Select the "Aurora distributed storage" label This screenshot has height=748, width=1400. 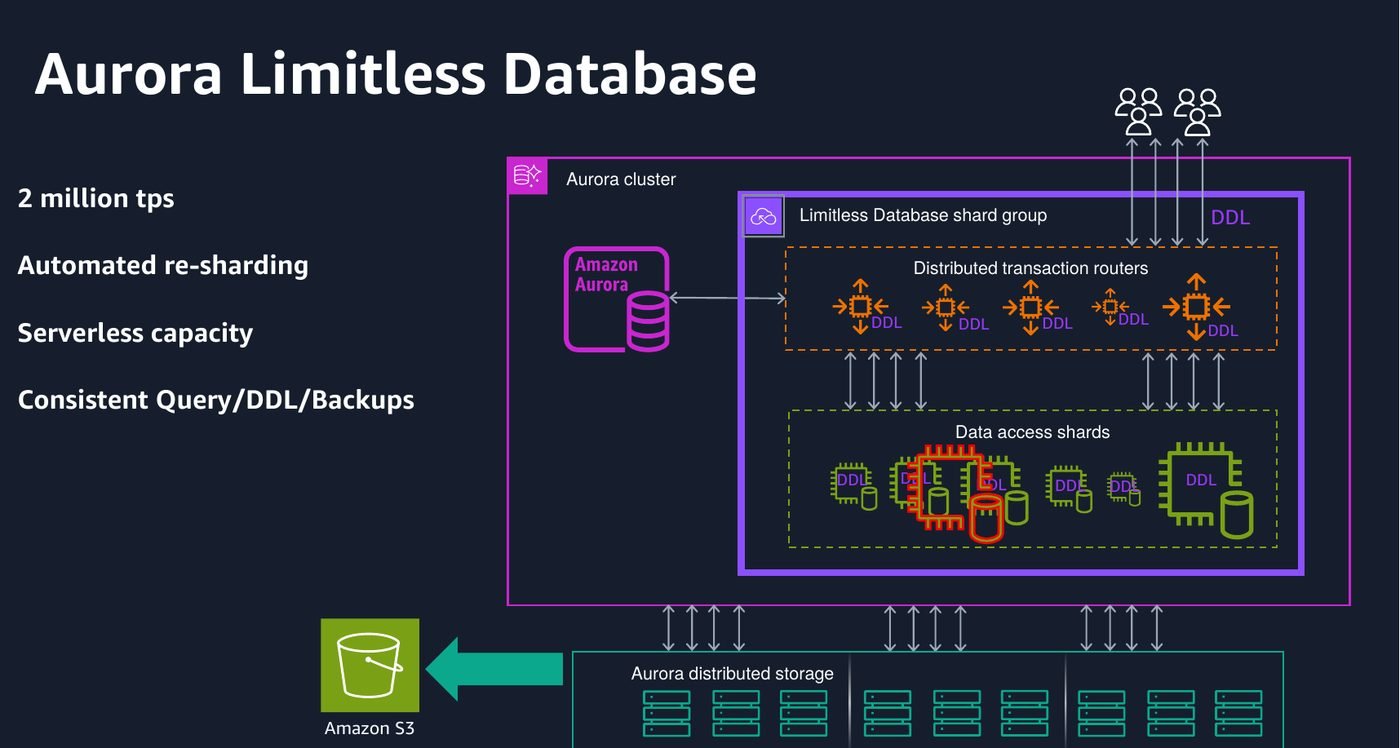tap(732, 673)
